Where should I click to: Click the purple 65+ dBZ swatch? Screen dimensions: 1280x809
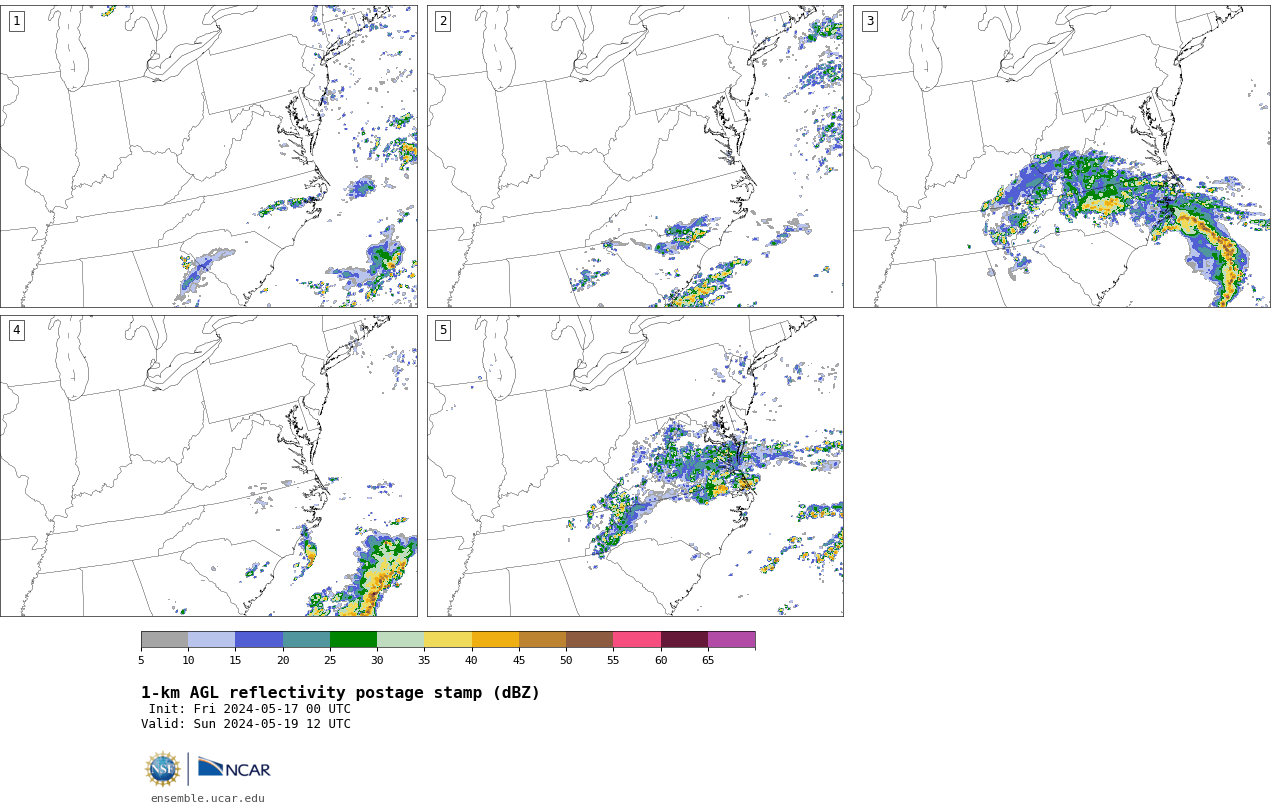(x=731, y=640)
